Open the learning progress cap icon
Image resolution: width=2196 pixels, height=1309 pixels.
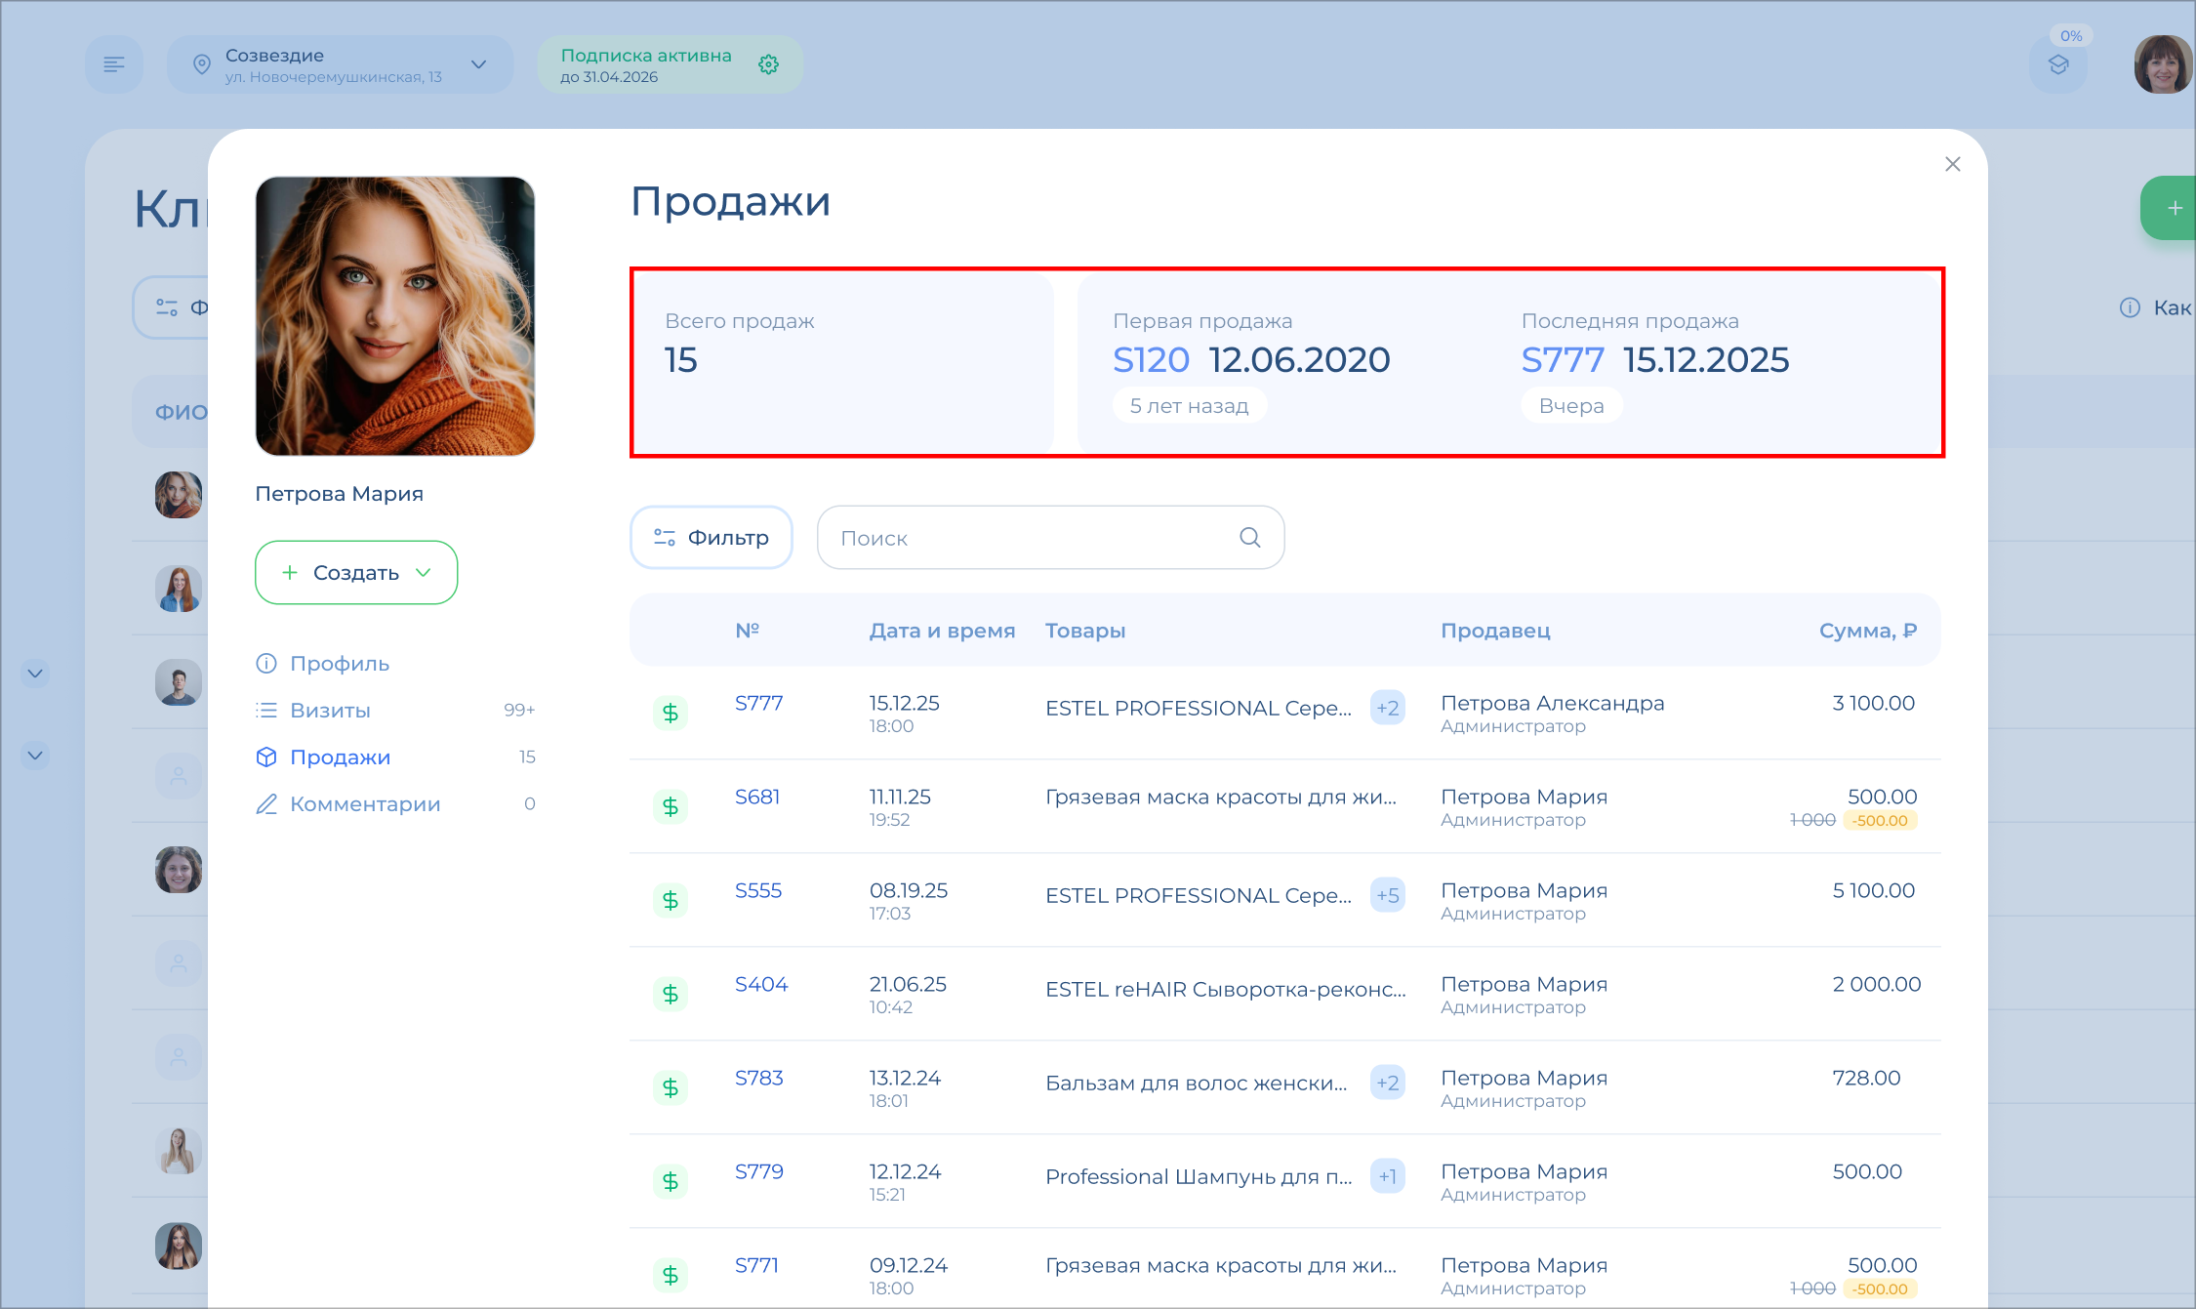(x=2058, y=66)
